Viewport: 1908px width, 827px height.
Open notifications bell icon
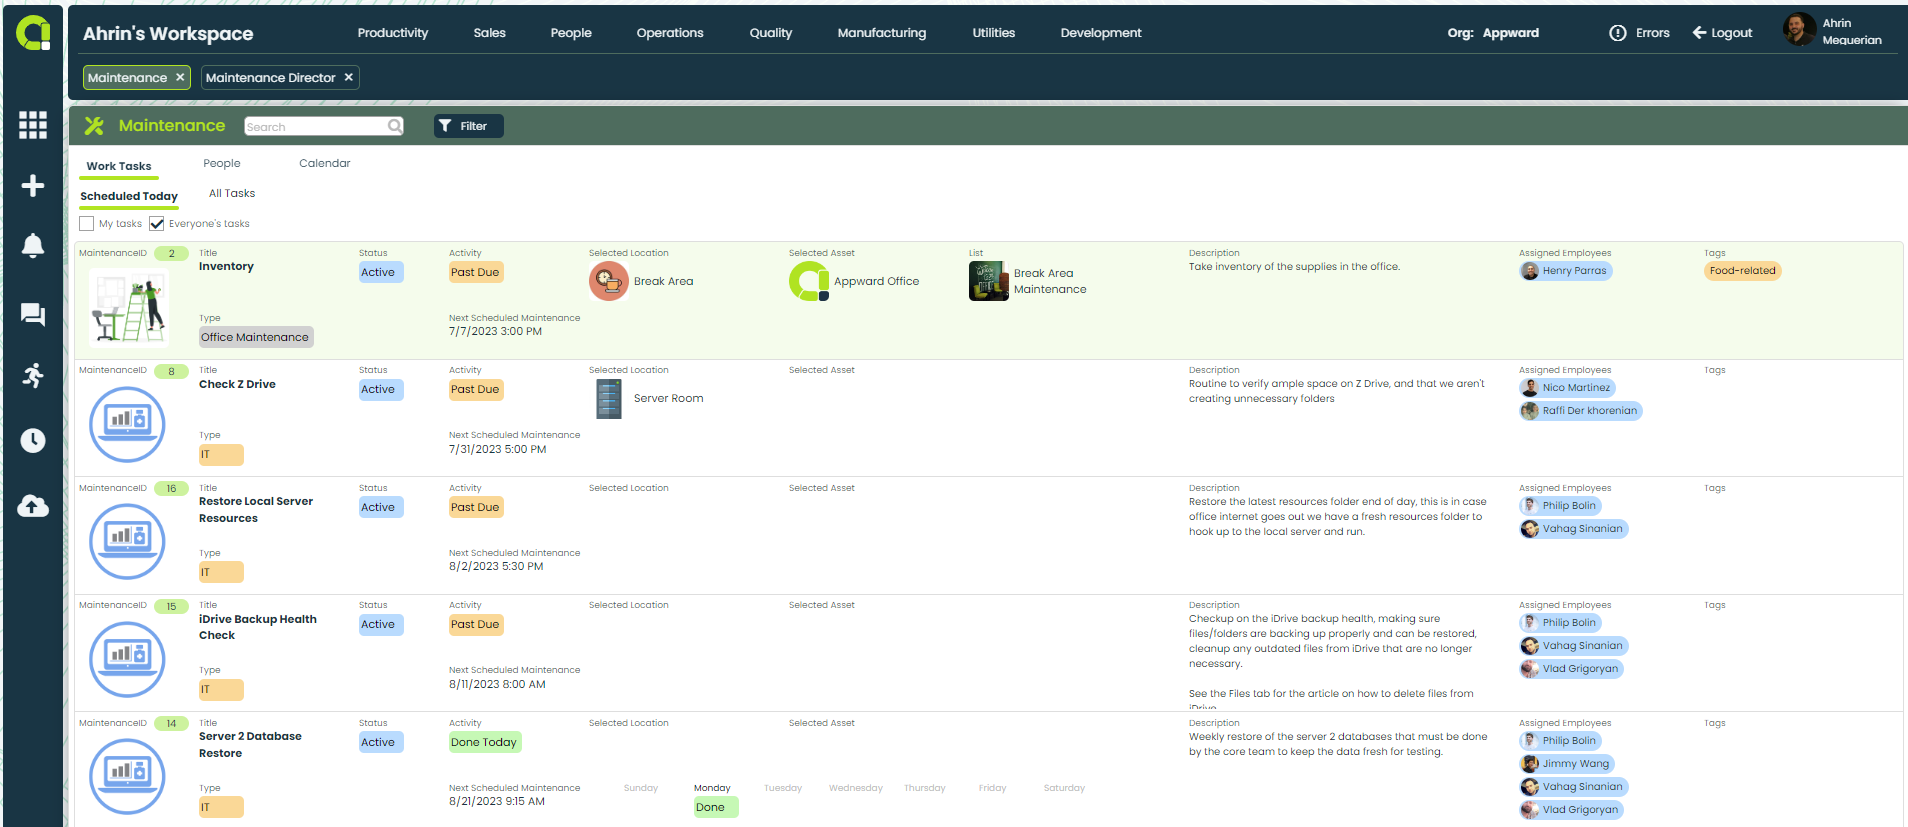coord(33,246)
